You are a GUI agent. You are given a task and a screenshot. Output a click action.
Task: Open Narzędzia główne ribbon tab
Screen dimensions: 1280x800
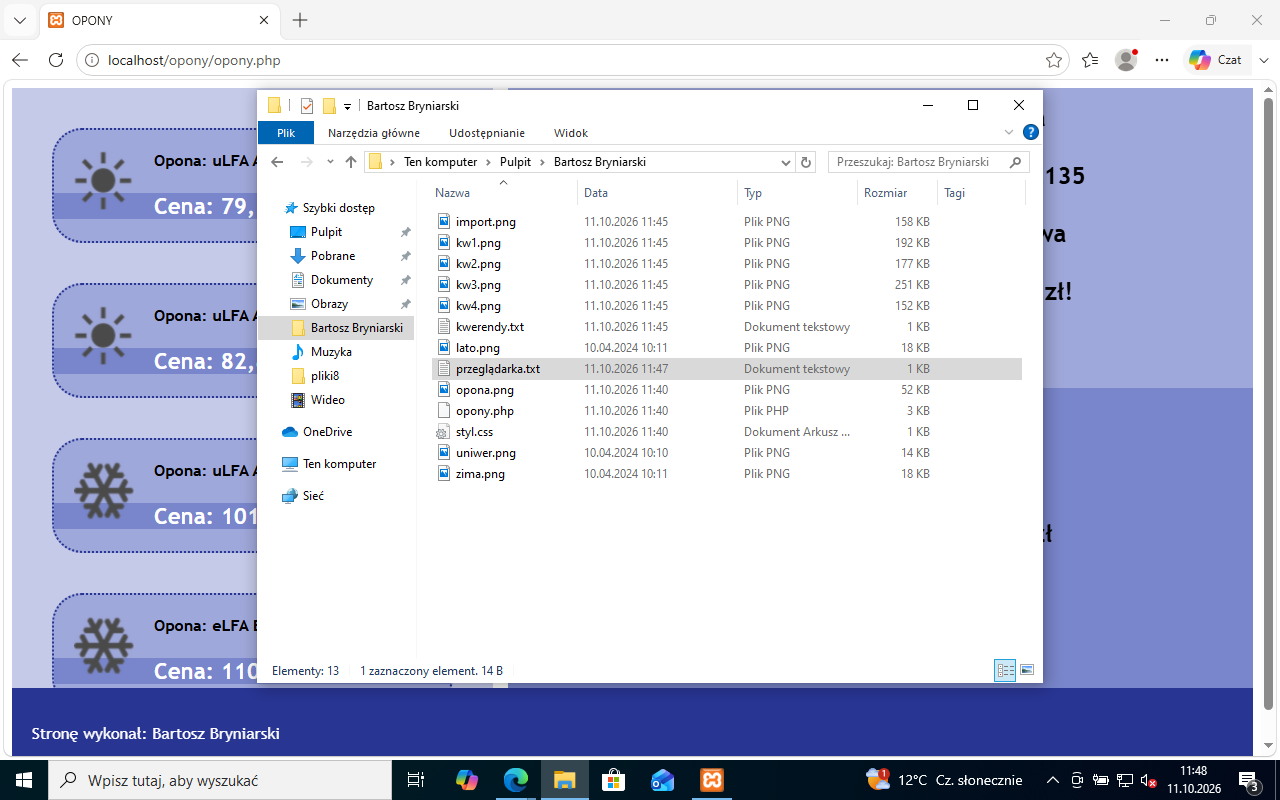point(374,132)
